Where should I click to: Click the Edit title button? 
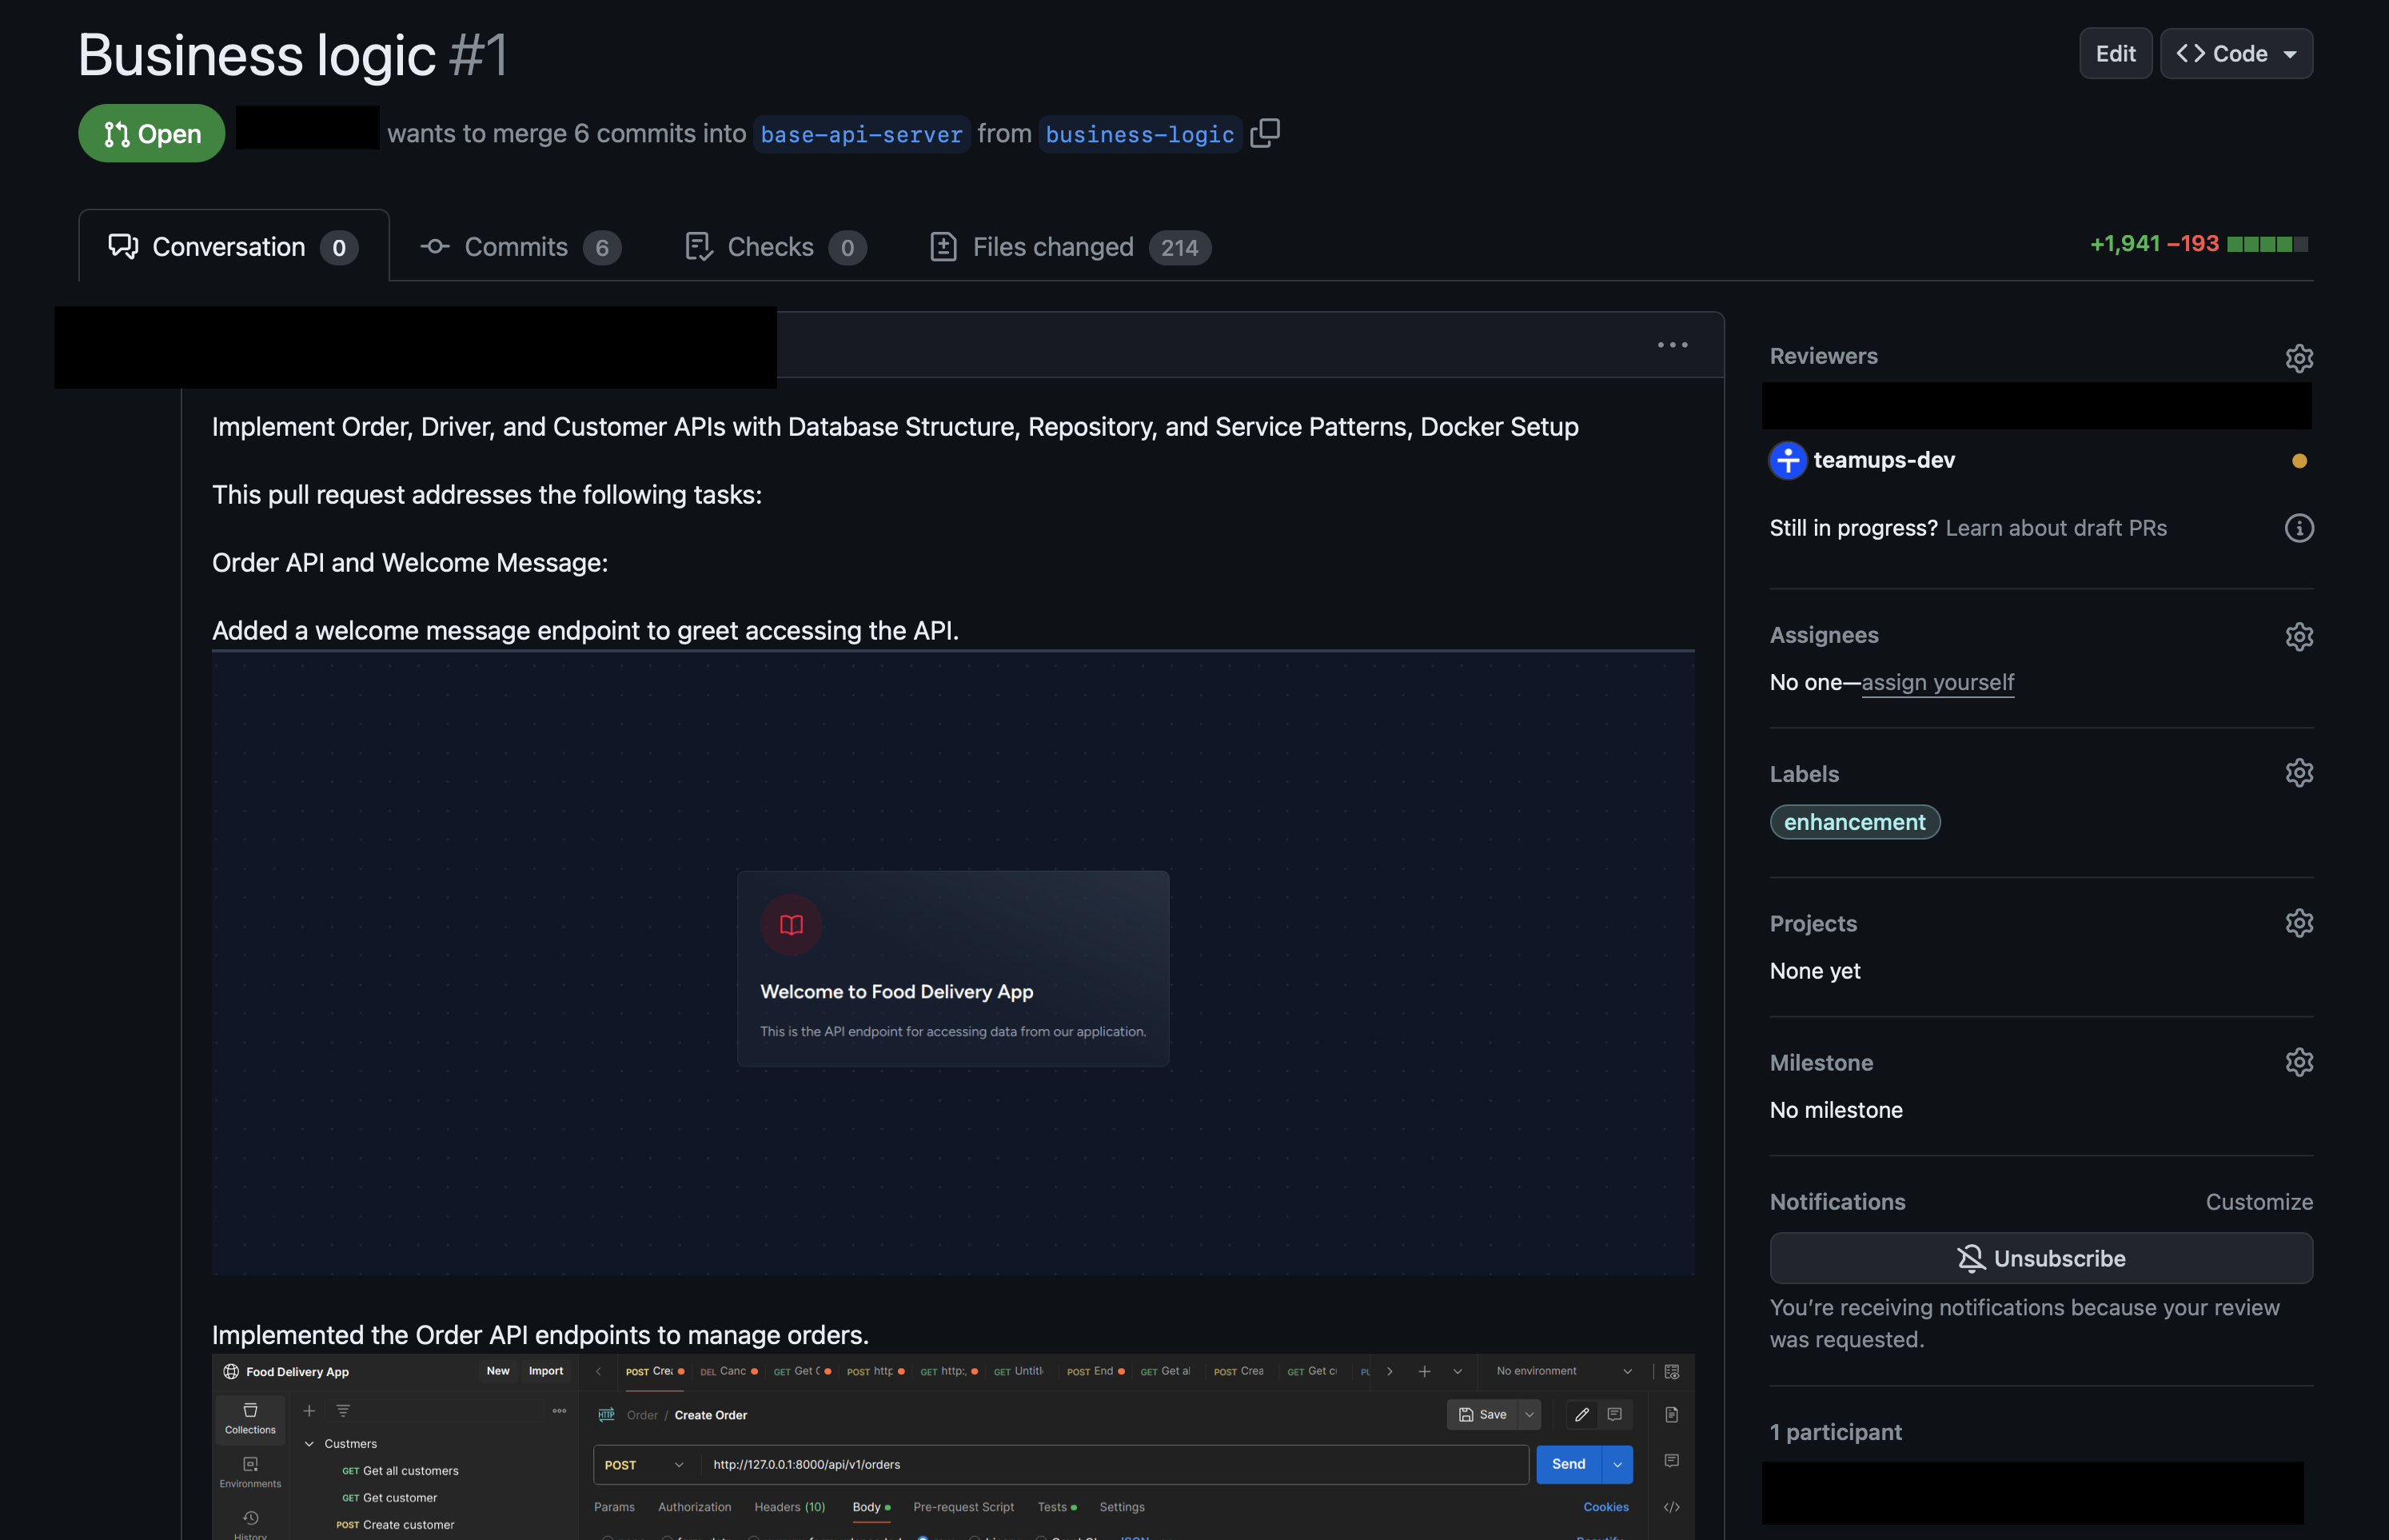coord(2115,54)
